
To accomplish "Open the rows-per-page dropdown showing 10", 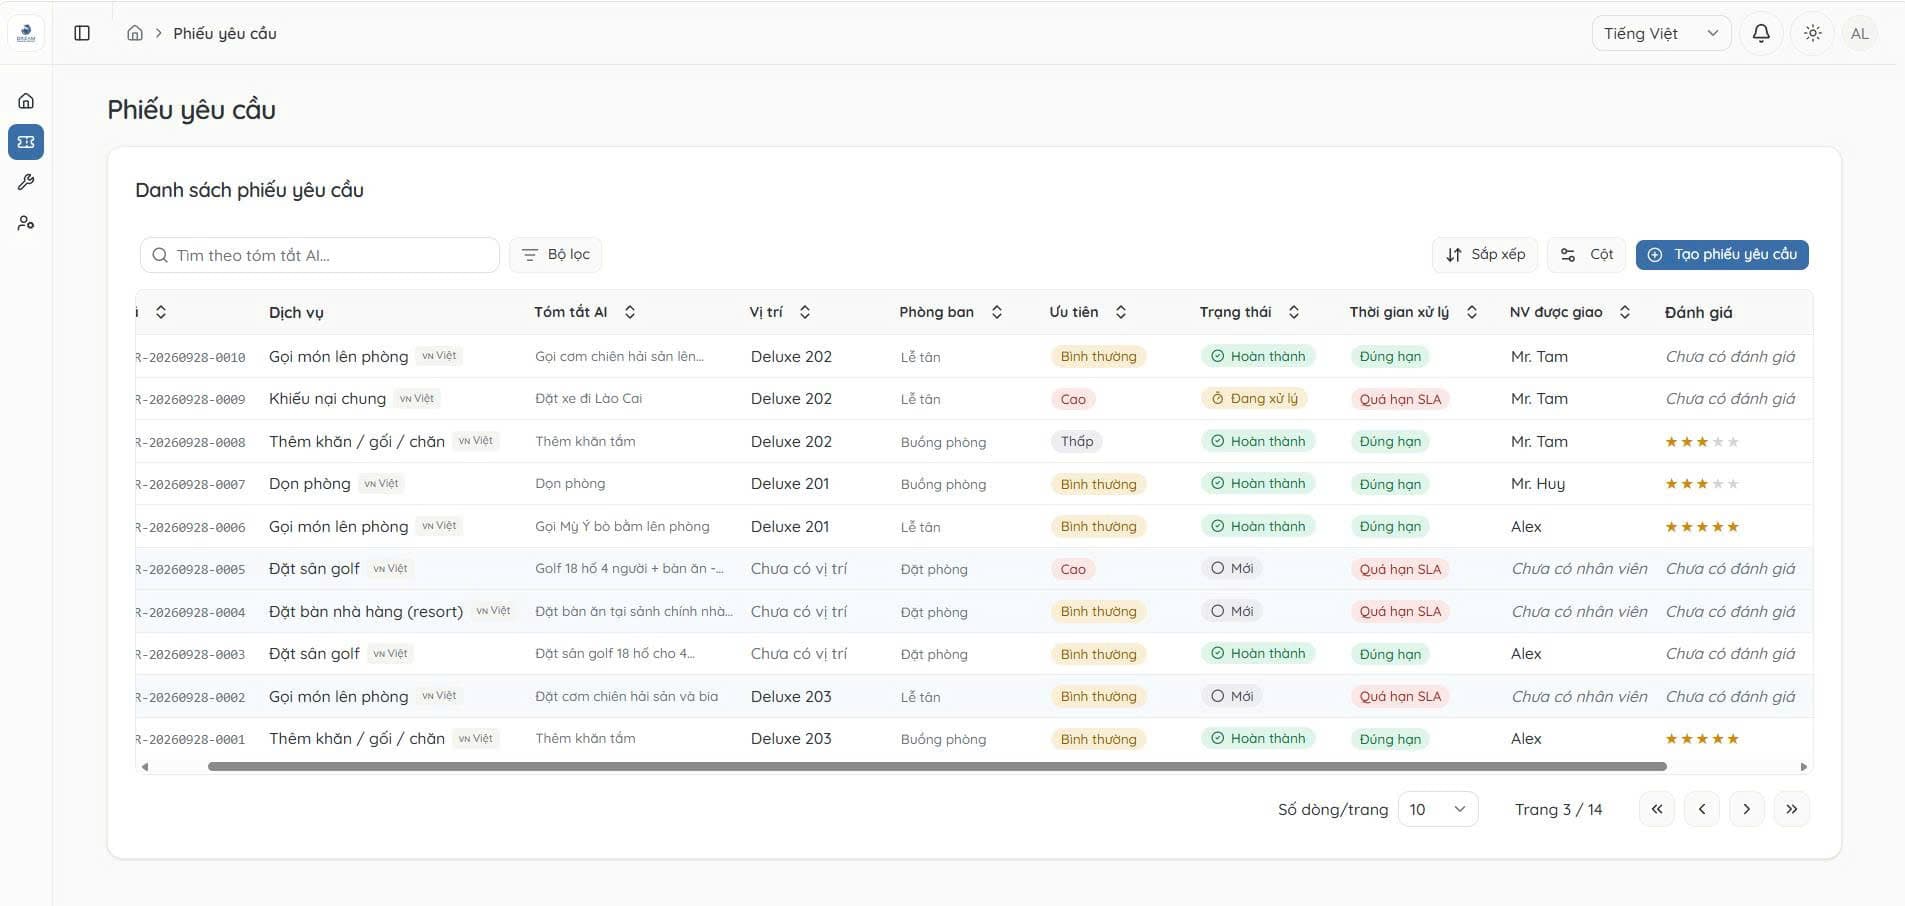I will tap(1438, 809).
